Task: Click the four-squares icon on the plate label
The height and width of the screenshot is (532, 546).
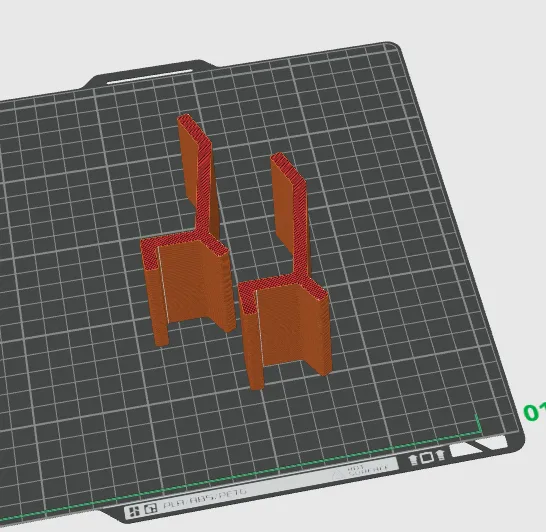Action: point(133,511)
